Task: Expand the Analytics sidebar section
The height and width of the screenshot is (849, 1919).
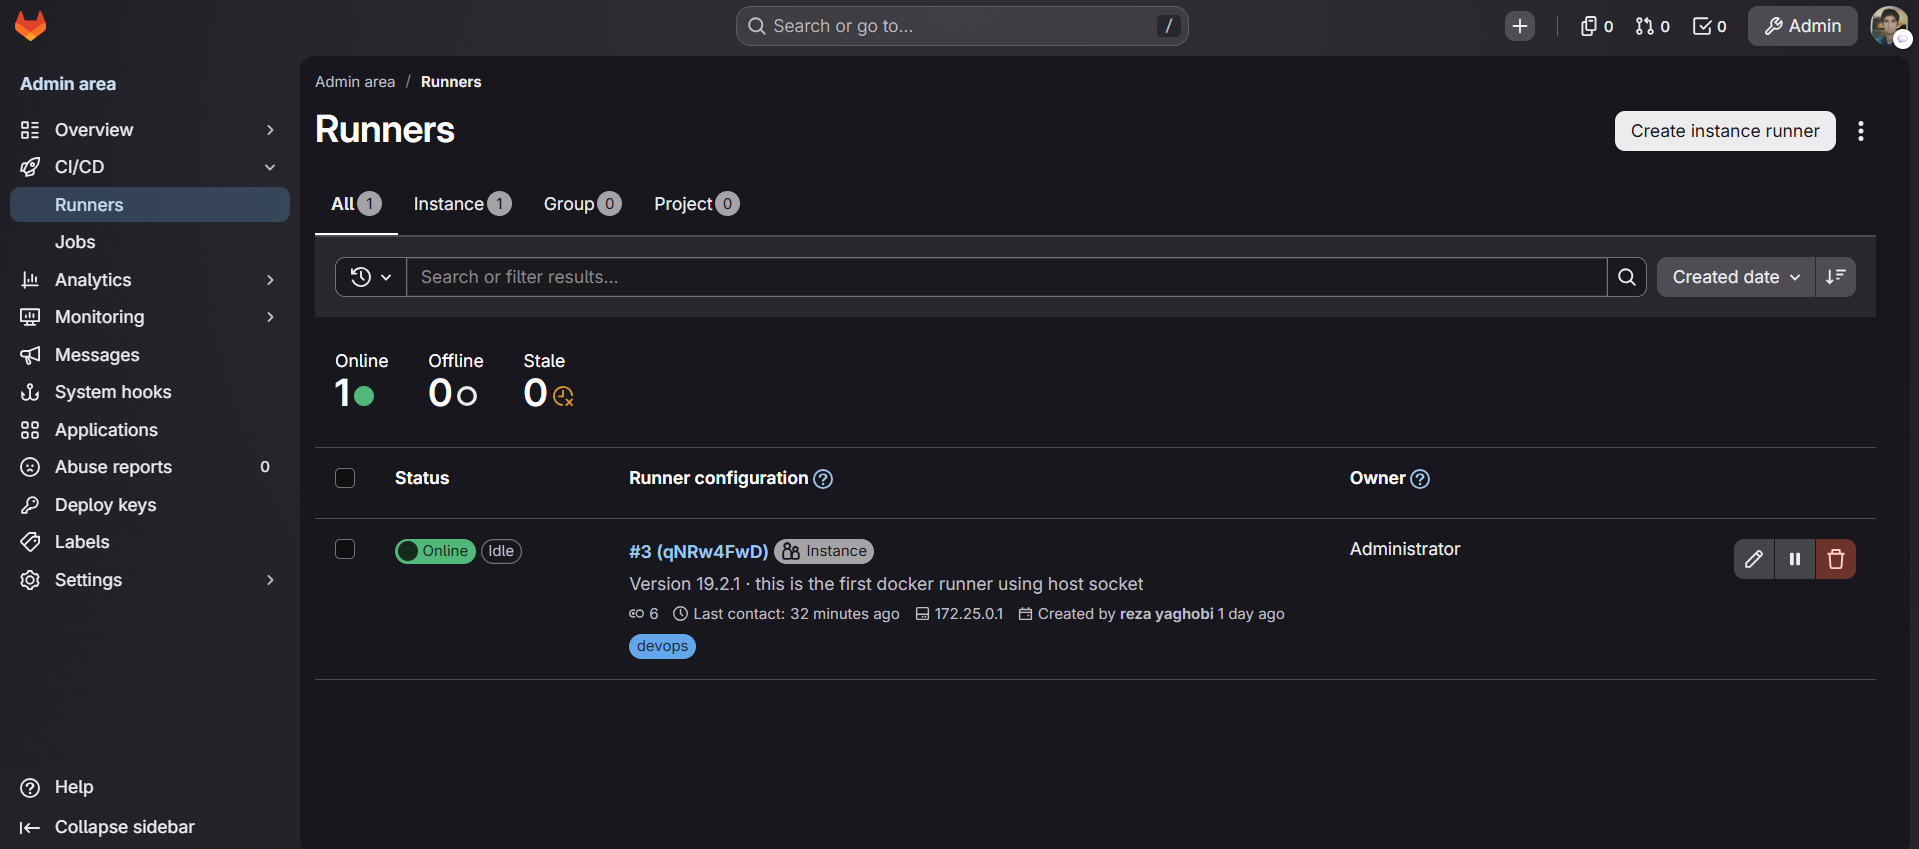Action: click(x=150, y=280)
